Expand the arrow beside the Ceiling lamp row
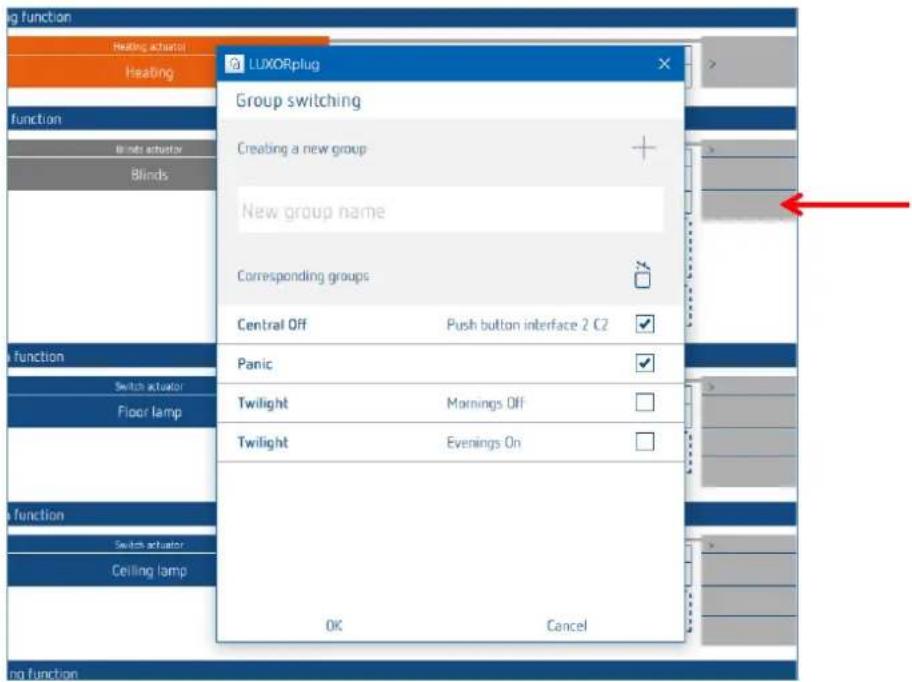This screenshot has height=682, width=912. (x=711, y=545)
